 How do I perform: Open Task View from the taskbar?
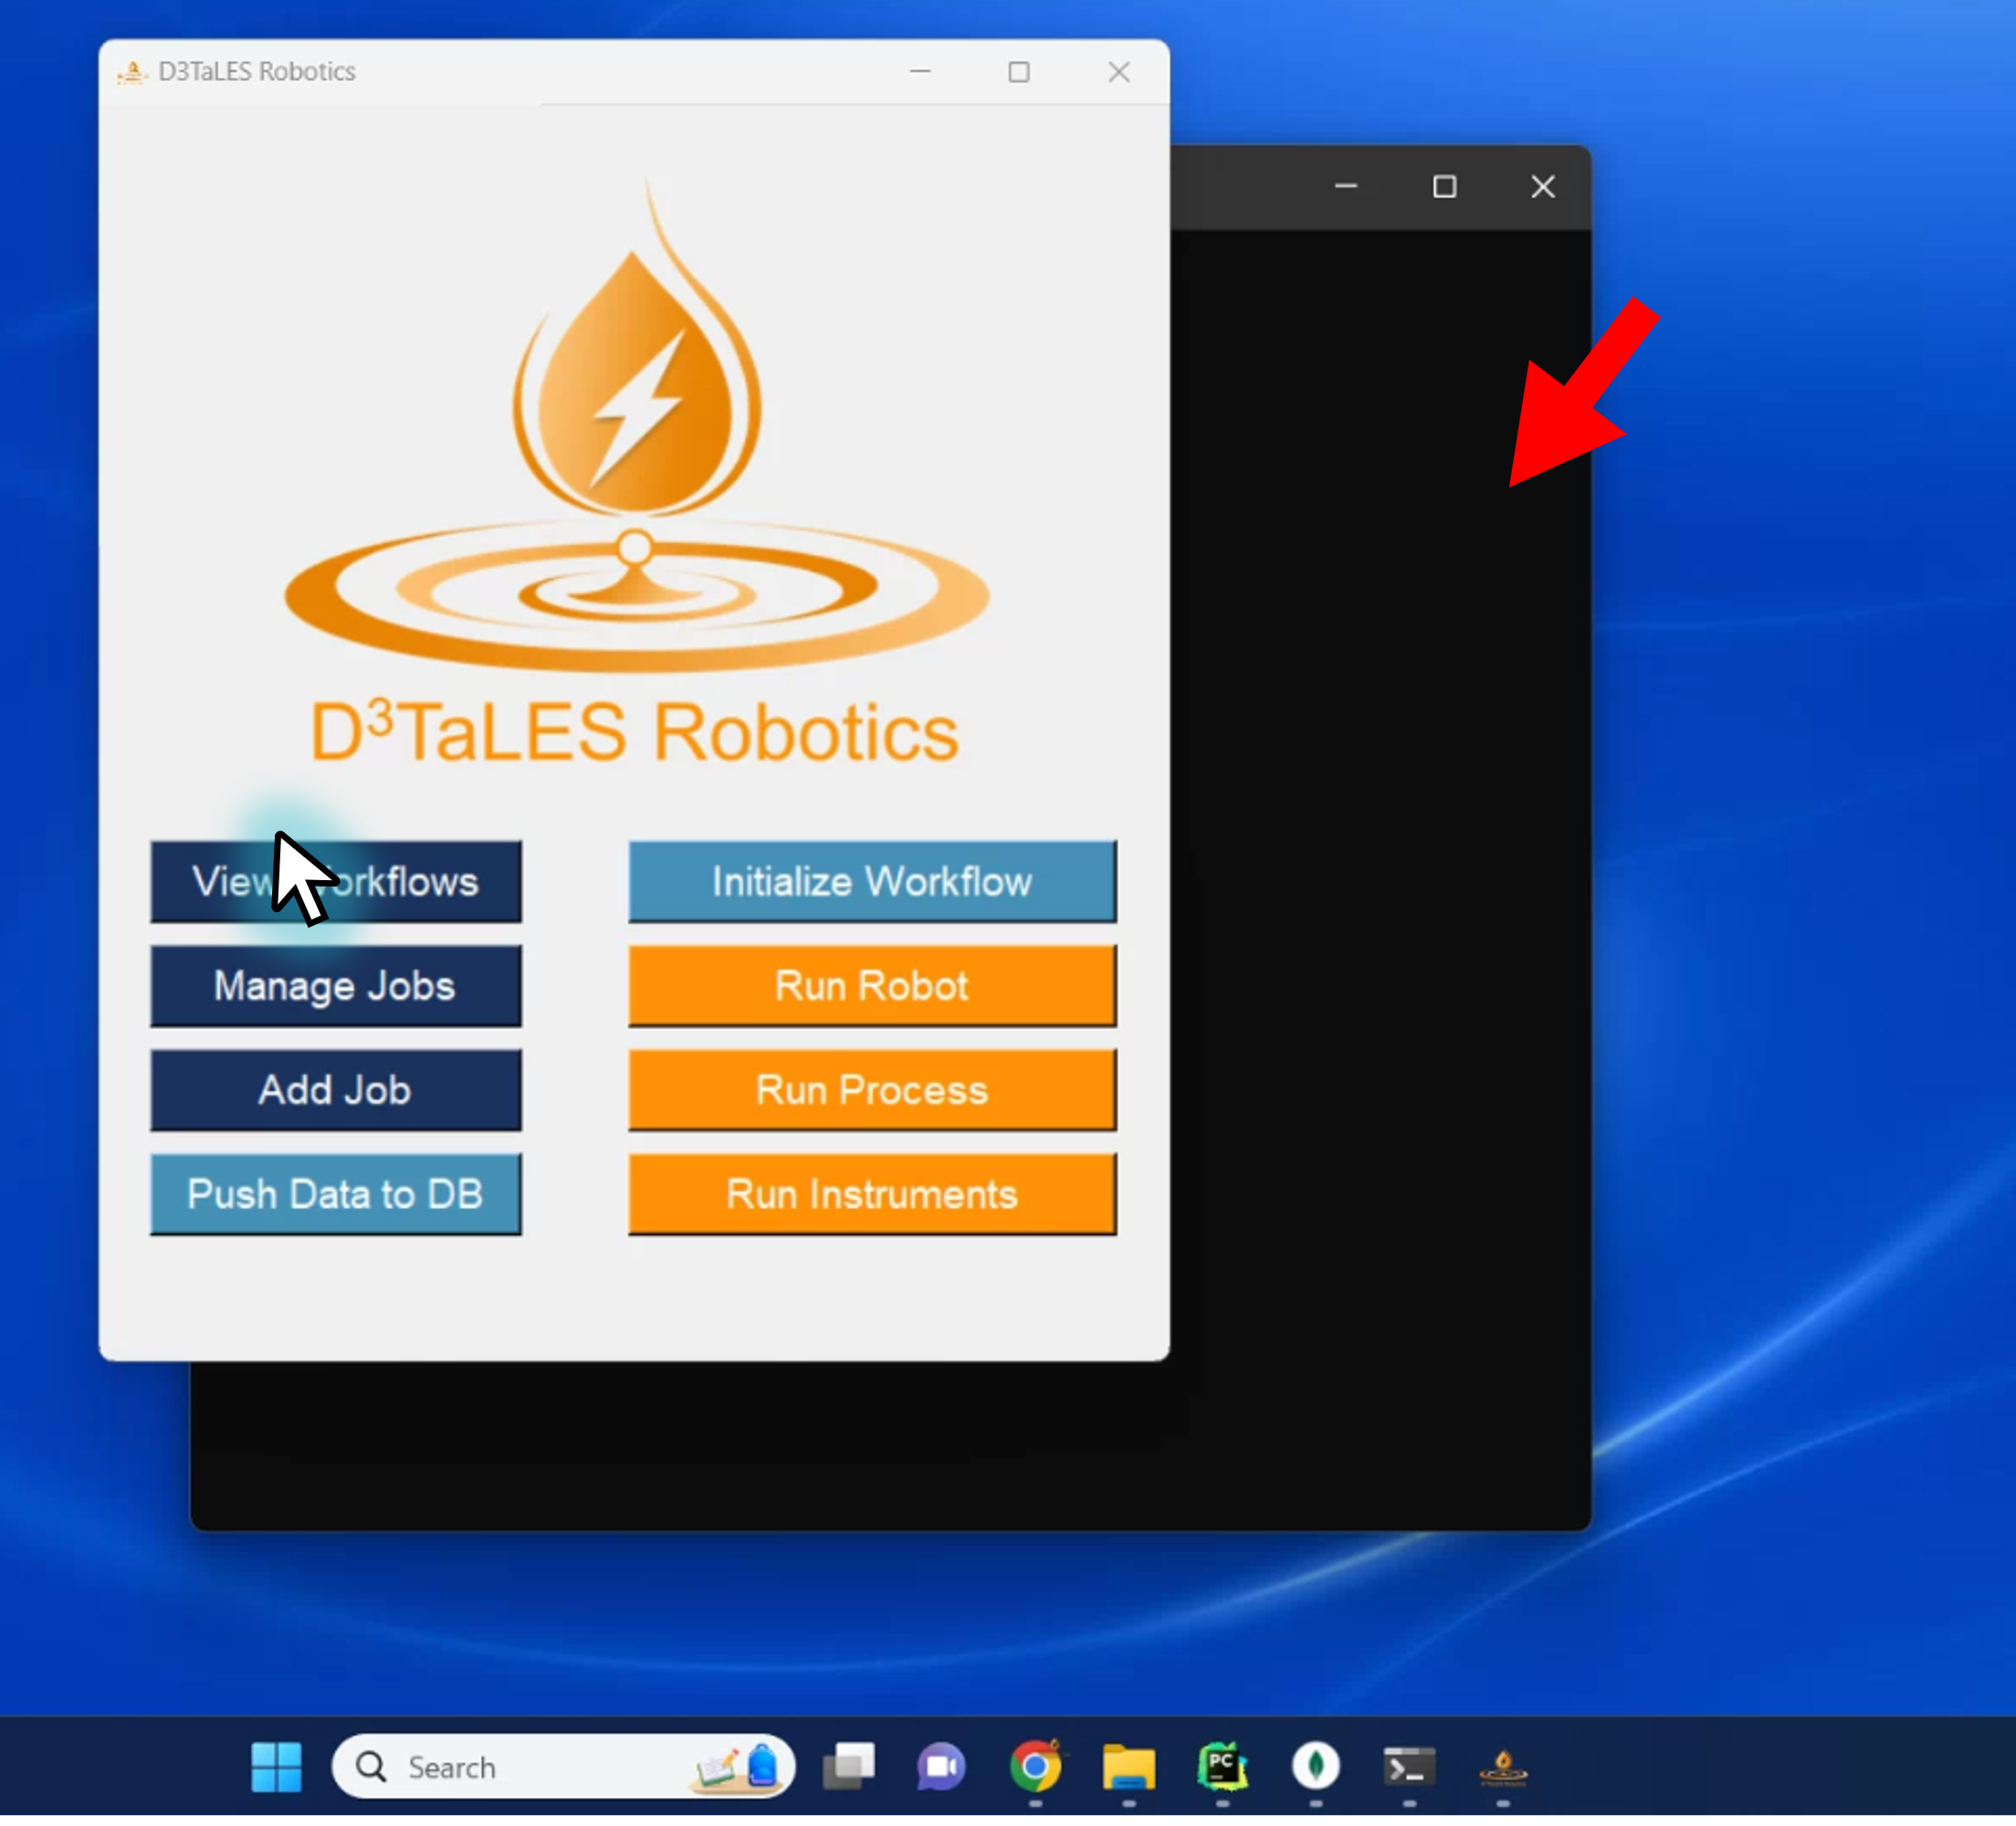(x=848, y=1767)
